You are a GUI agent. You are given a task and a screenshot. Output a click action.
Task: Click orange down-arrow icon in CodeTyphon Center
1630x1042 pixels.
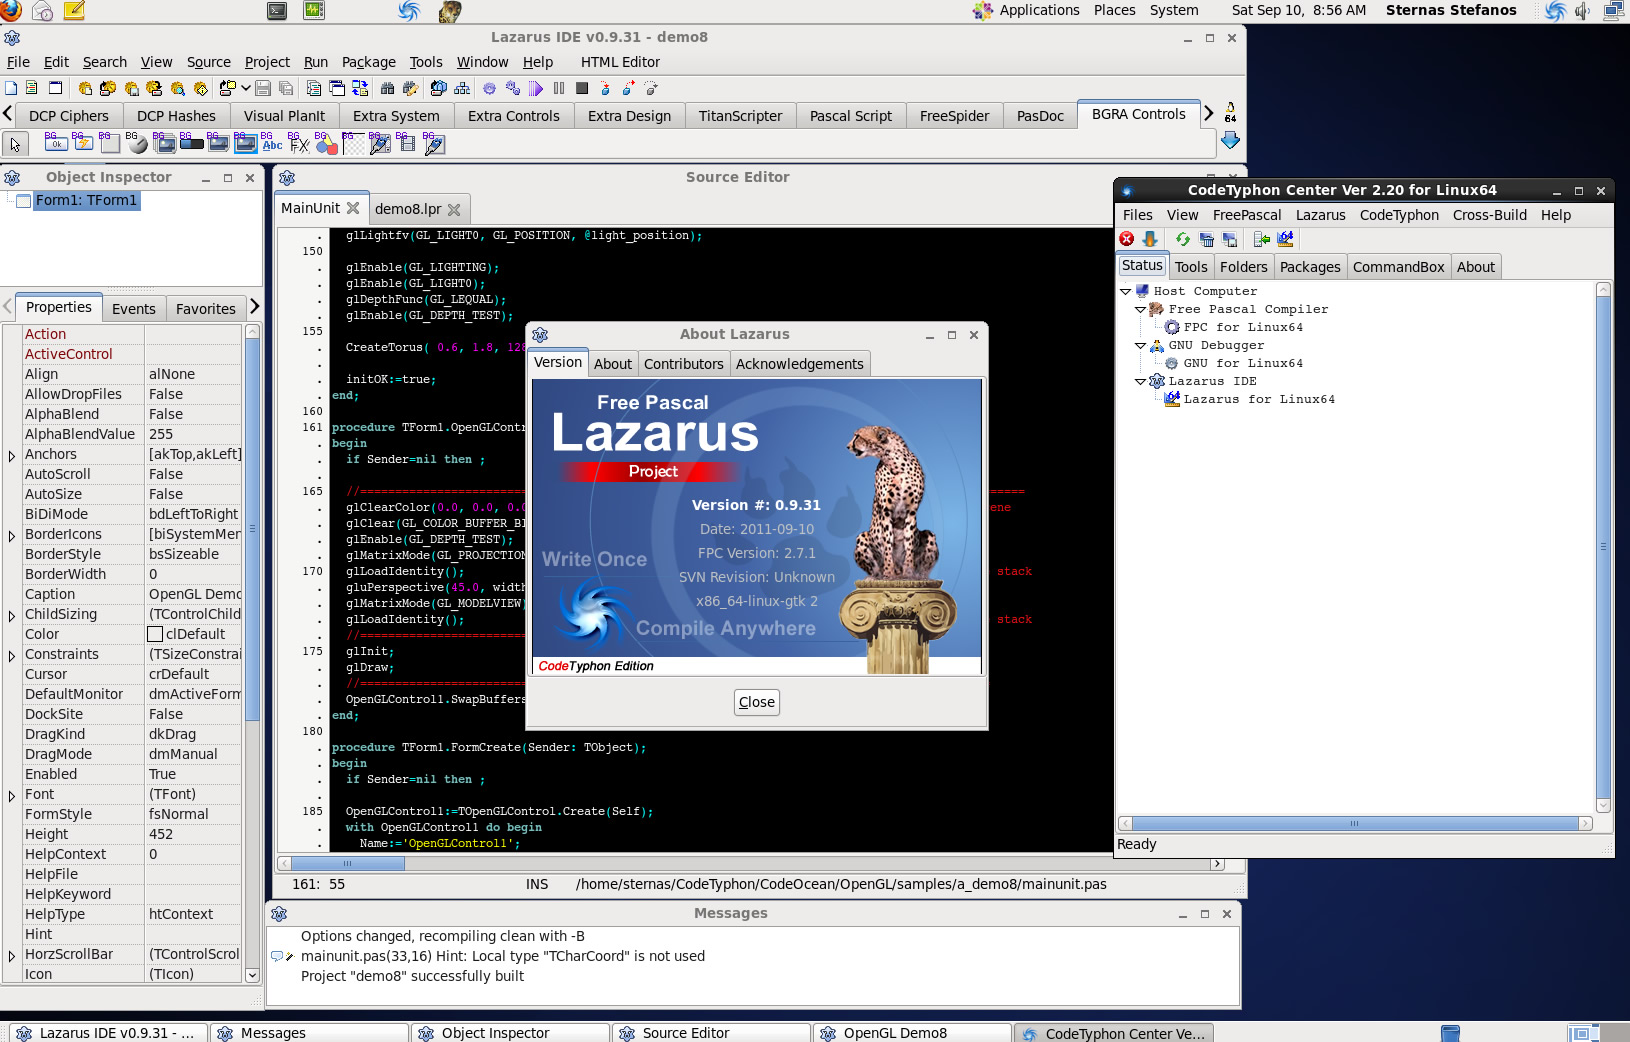coord(1150,239)
